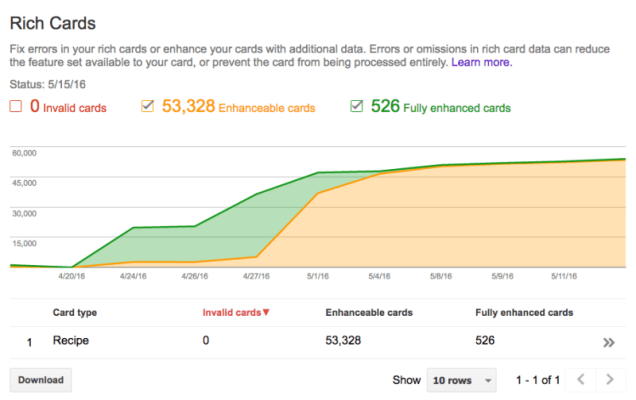Sort by Card type column header
This screenshot has width=636, height=400.
tap(75, 313)
